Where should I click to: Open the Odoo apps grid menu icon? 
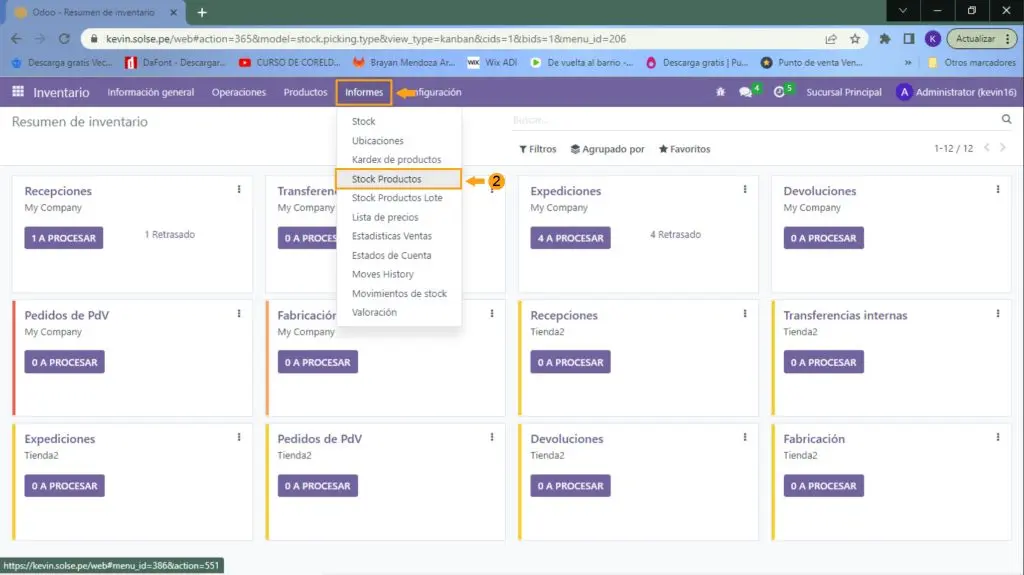[x=18, y=92]
